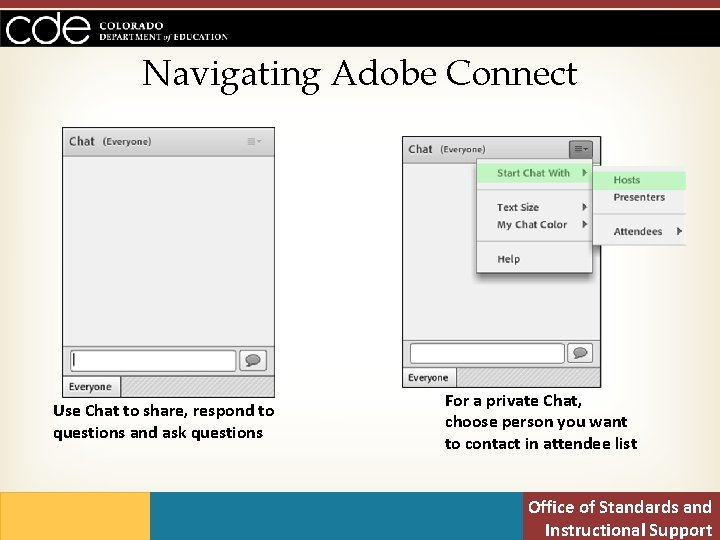
Task: Click send message bubble in left Chat panel
Action: point(253,360)
